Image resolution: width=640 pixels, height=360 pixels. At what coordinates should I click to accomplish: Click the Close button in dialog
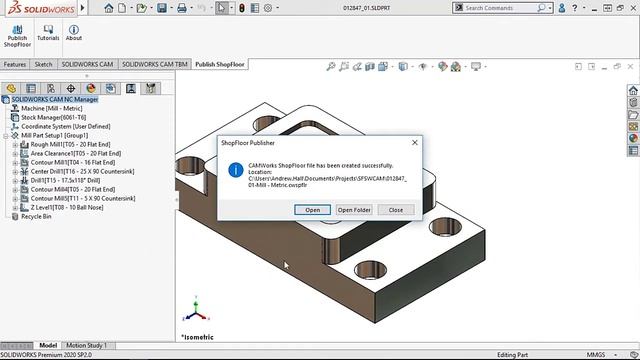396,210
